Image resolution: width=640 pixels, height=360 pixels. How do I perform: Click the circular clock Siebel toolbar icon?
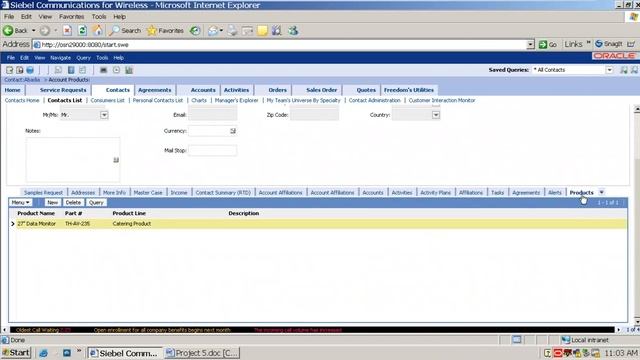pyautogui.click(x=116, y=70)
